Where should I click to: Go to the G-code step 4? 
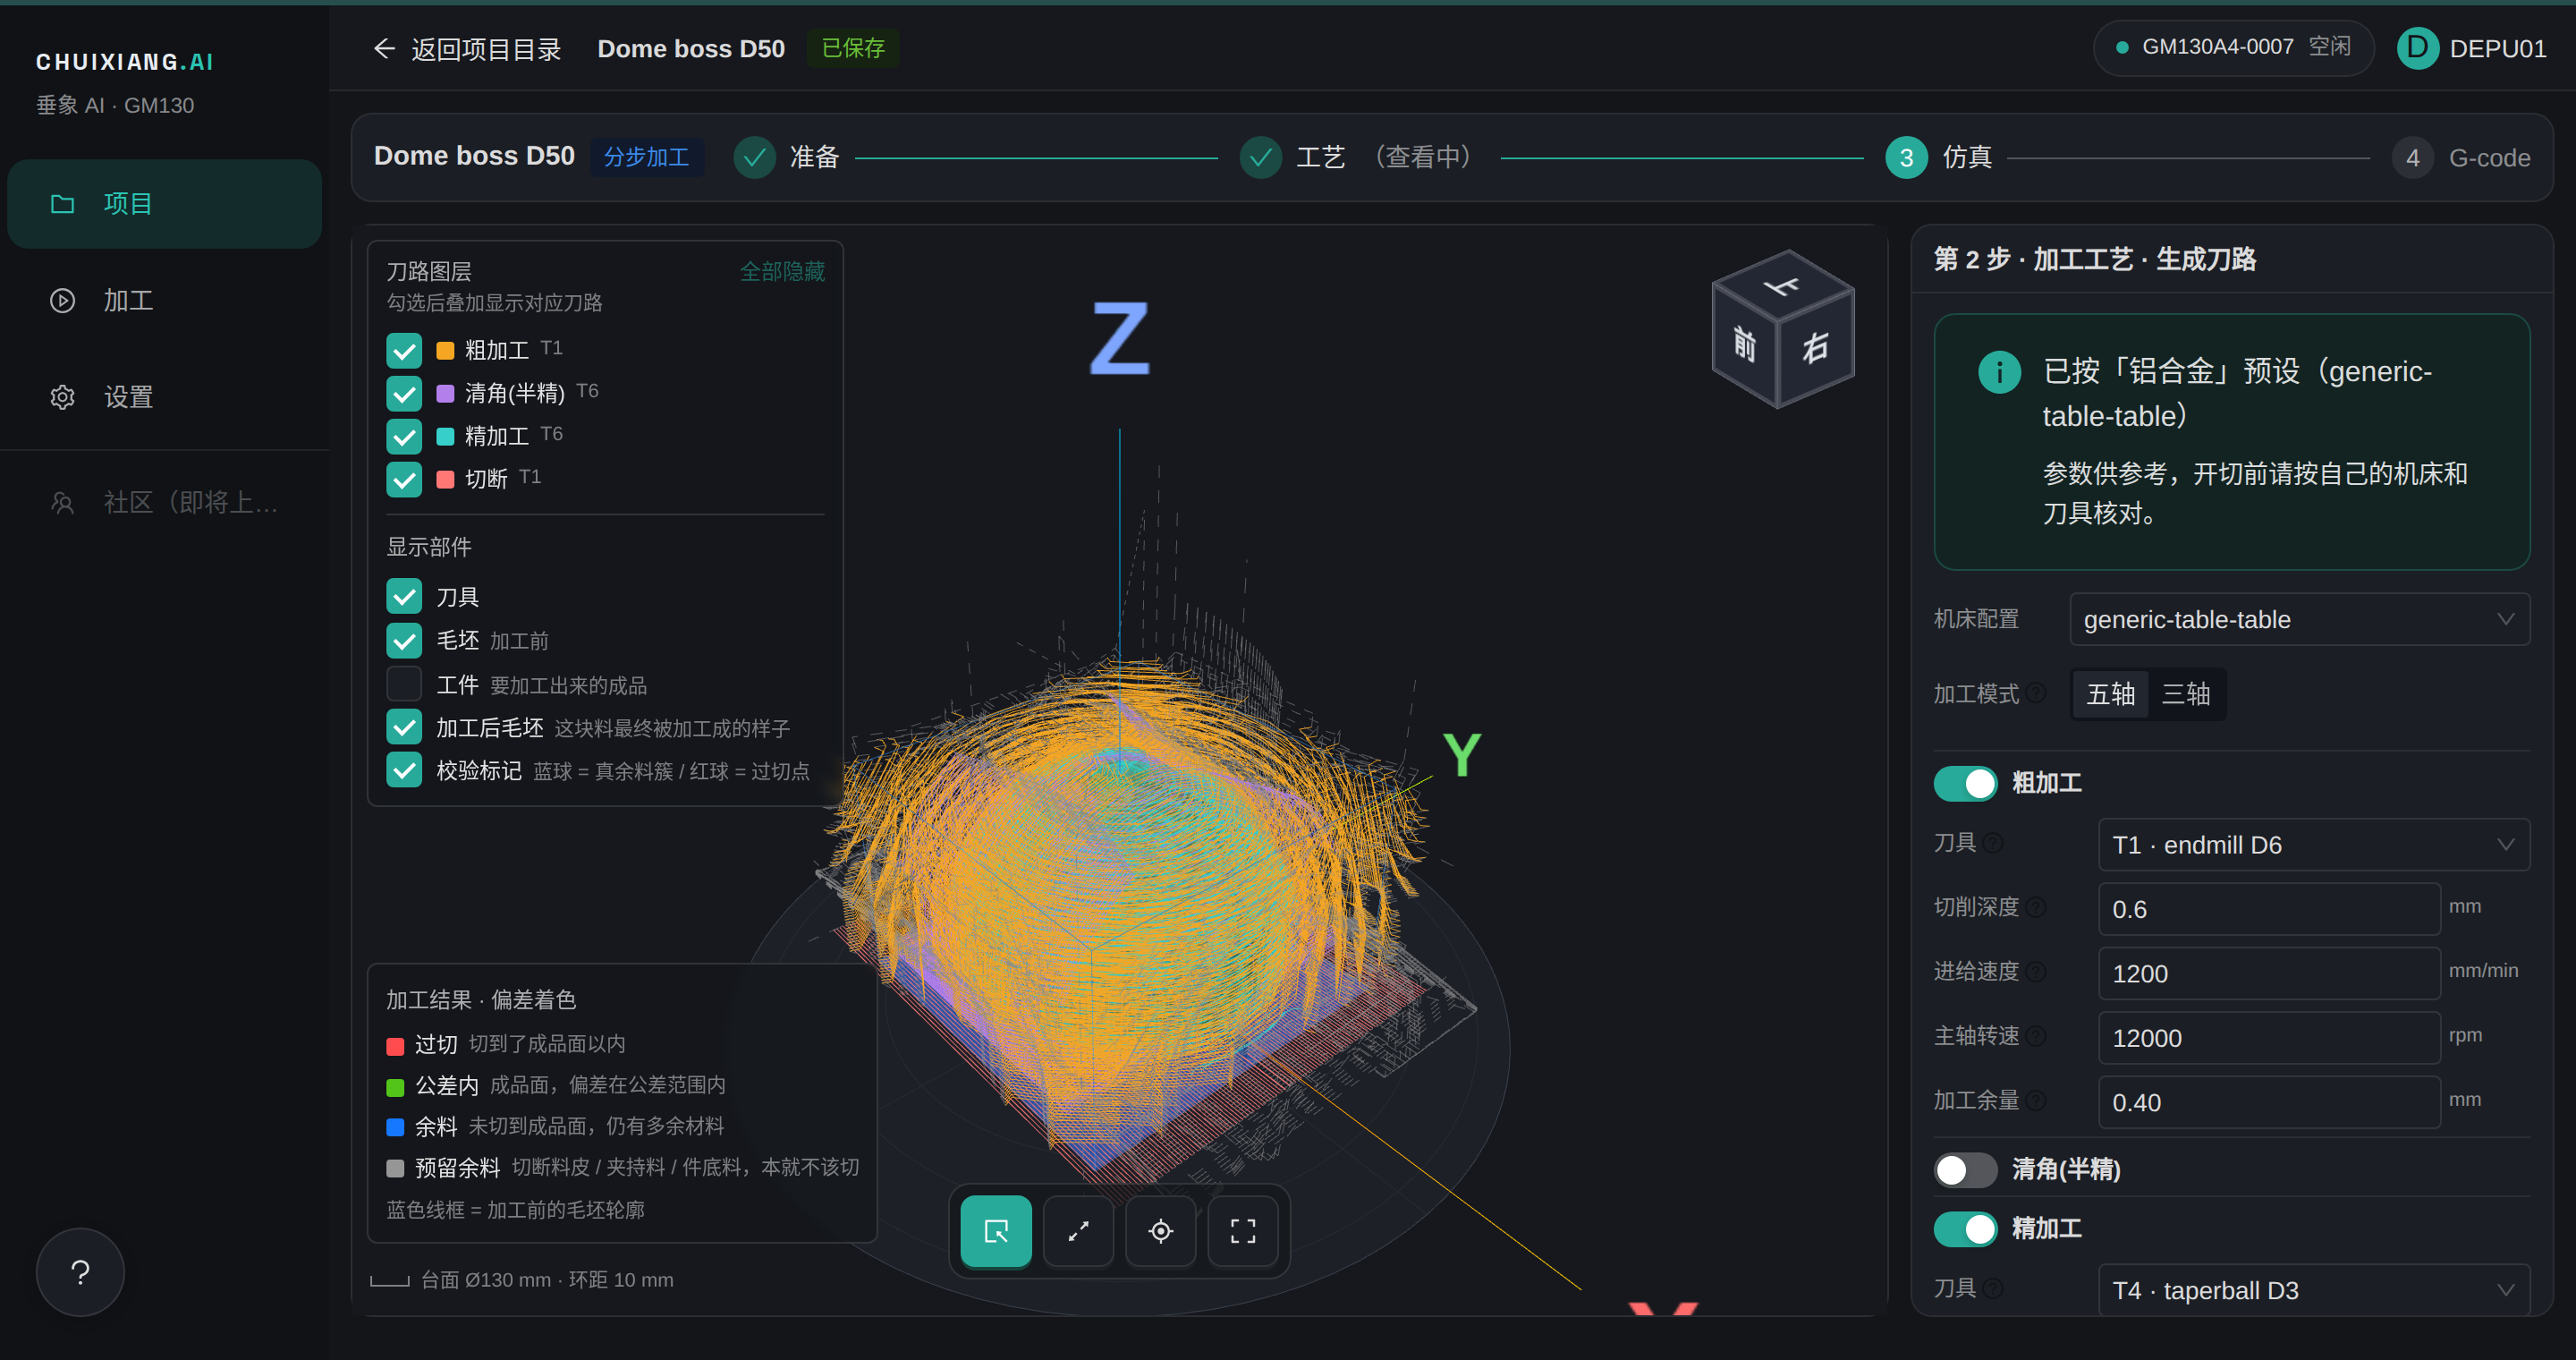coord(2461,158)
